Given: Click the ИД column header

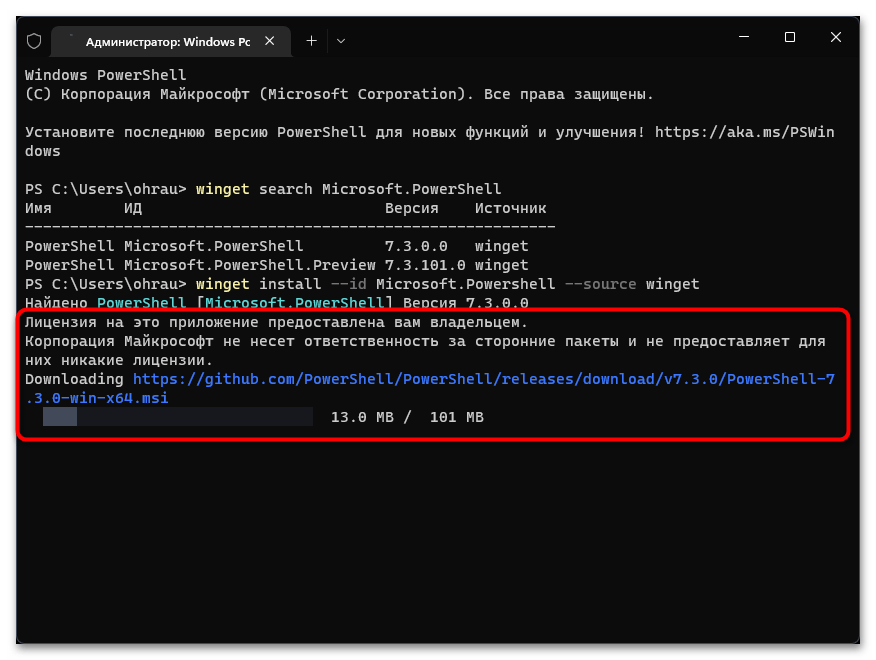Looking at the screenshot, I should tap(133, 208).
